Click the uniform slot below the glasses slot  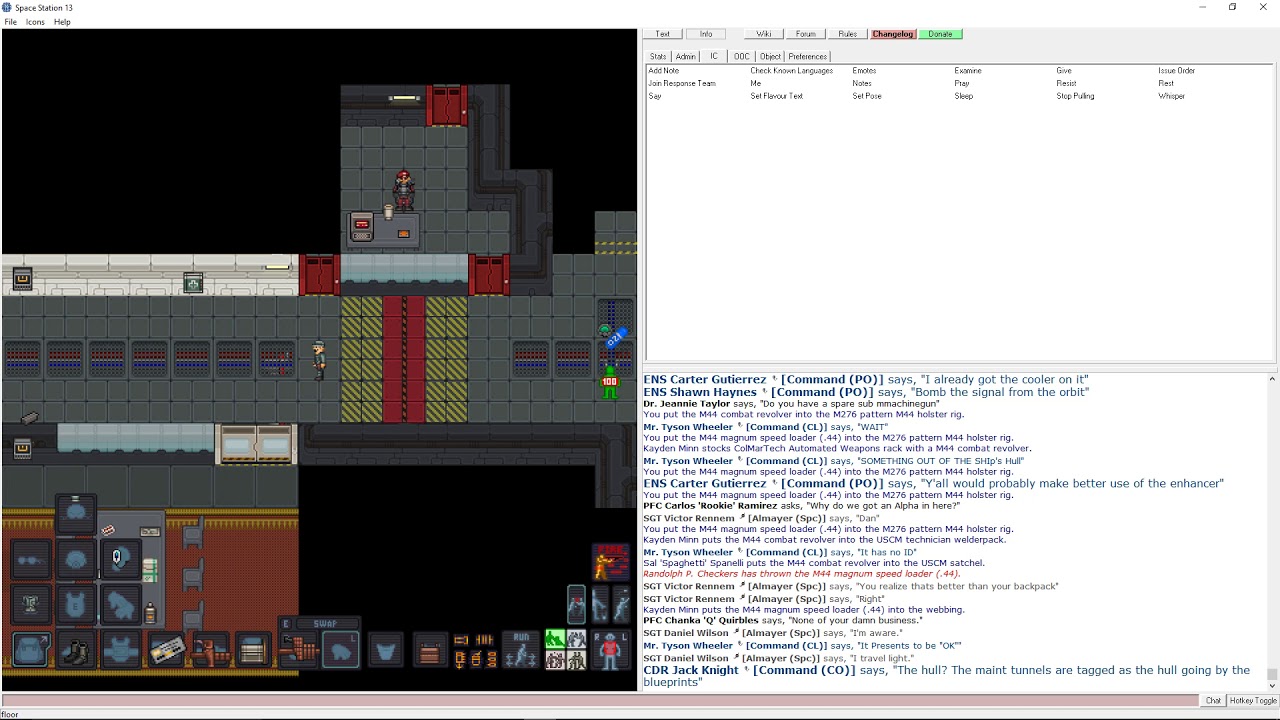click(31, 604)
